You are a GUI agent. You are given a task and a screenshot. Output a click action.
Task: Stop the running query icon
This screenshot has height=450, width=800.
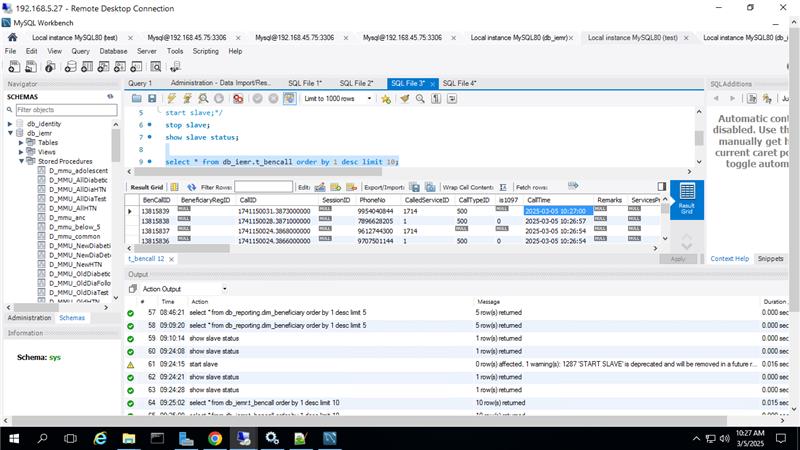pos(219,98)
